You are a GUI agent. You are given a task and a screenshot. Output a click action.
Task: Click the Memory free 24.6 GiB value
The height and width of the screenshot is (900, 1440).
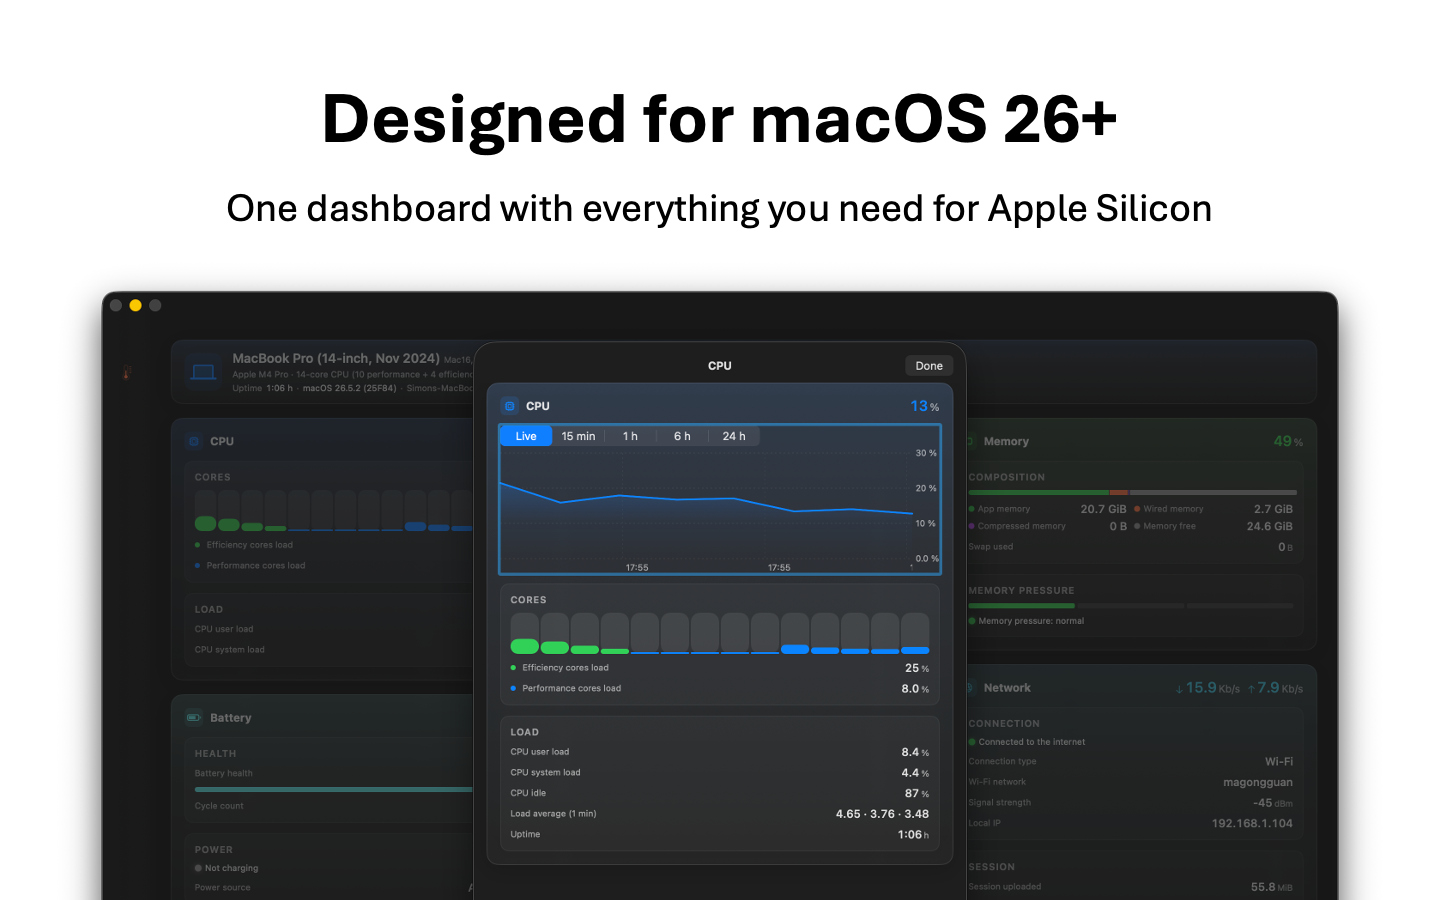click(x=1269, y=526)
